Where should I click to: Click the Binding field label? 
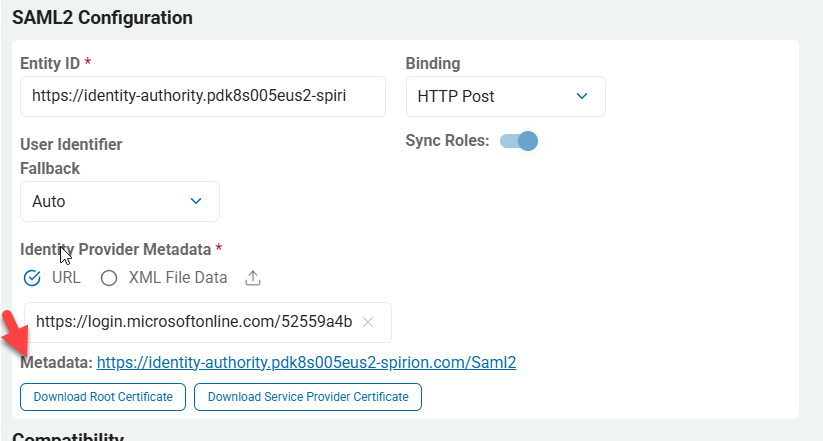point(433,63)
